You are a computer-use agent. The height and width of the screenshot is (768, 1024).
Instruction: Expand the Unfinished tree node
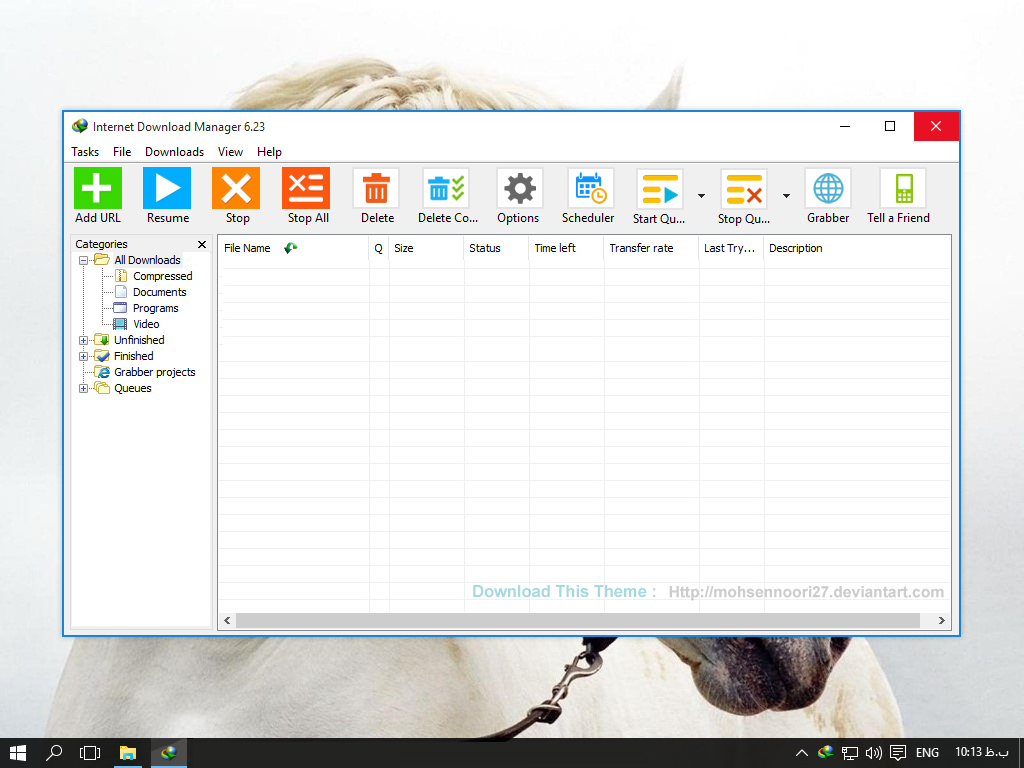tap(83, 340)
